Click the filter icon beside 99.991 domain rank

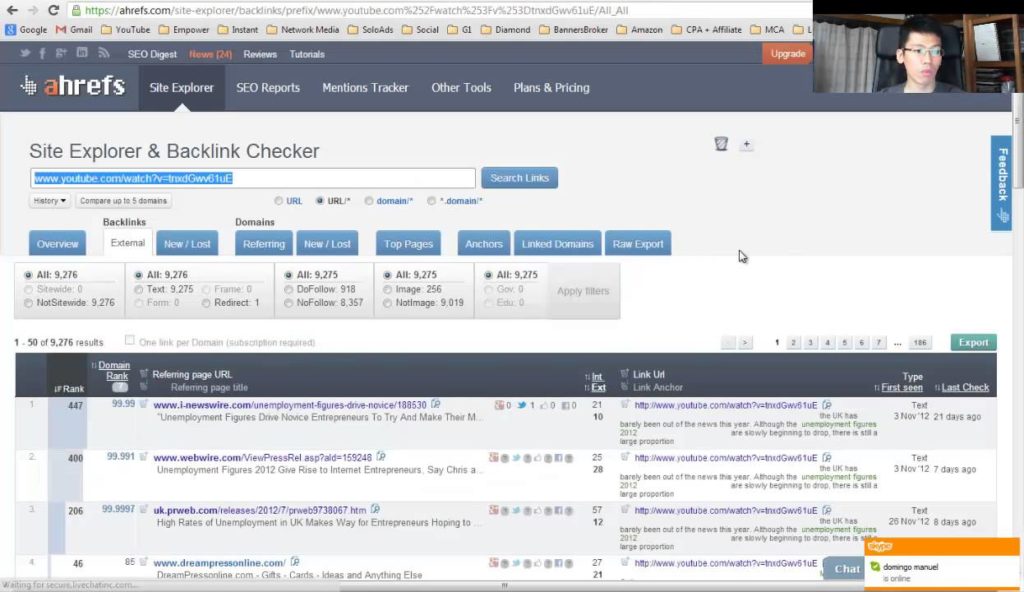click(x=143, y=457)
